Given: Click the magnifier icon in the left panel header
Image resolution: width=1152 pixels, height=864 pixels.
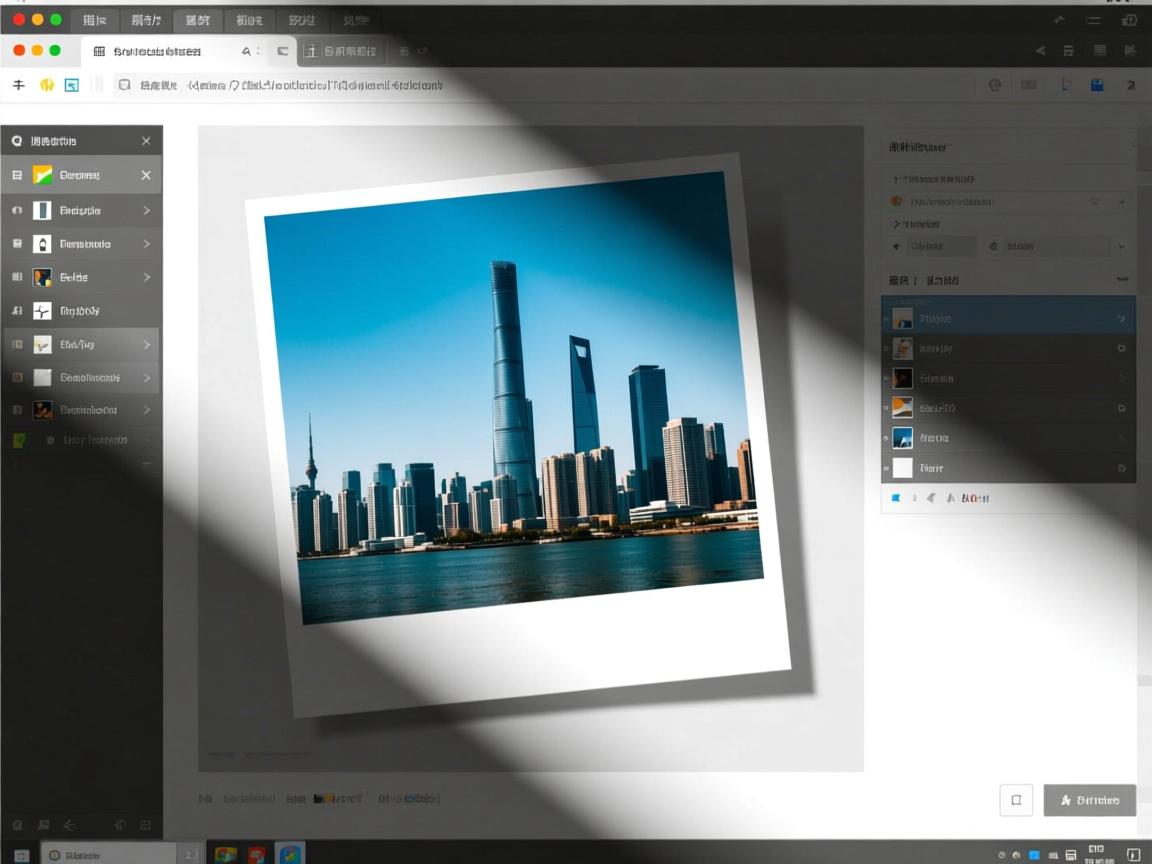Looking at the screenshot, I should (17, 141).
